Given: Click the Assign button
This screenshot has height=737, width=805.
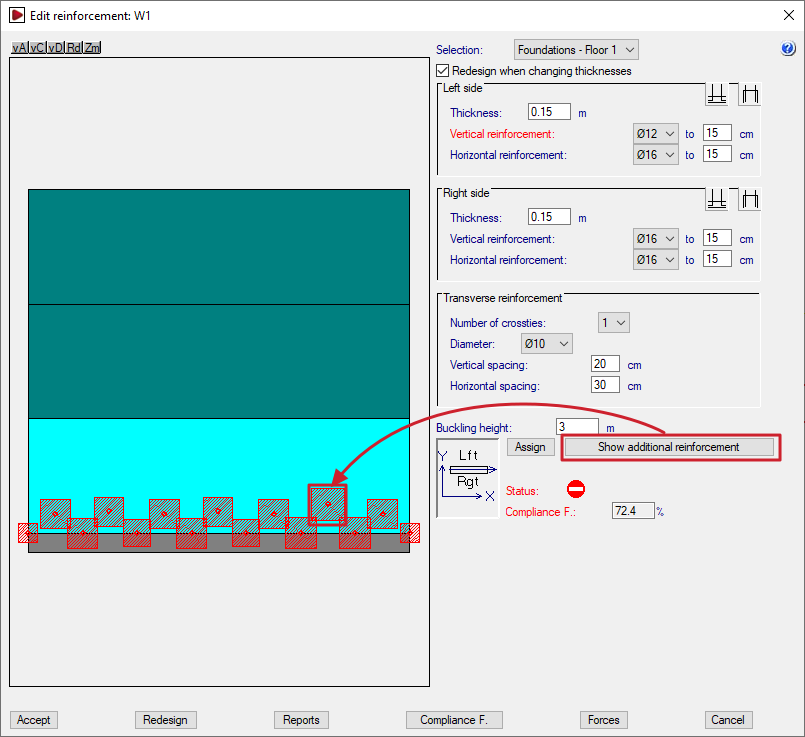Looking at the screenshot, I should coord(530,447).
